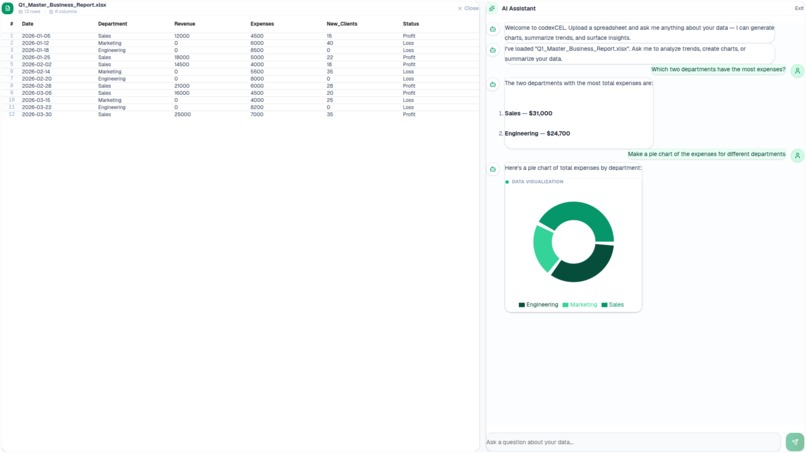The height and width of the screenshot is (453, 806).
Task: Click revenue value 25000
Action: (182, 115)
